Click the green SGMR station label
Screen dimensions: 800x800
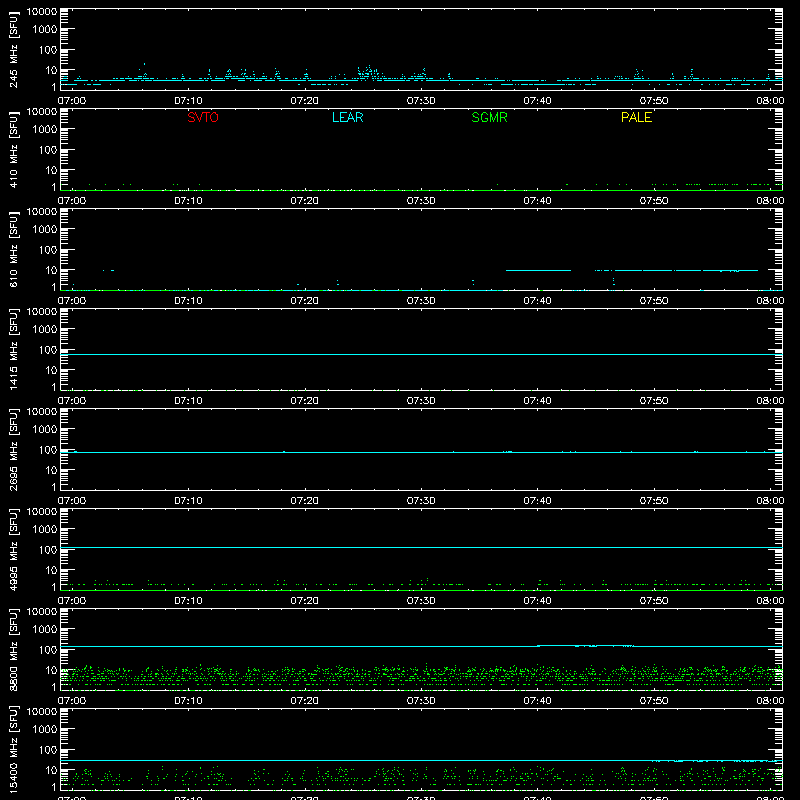pyautogui.click(x=489, y=117)
